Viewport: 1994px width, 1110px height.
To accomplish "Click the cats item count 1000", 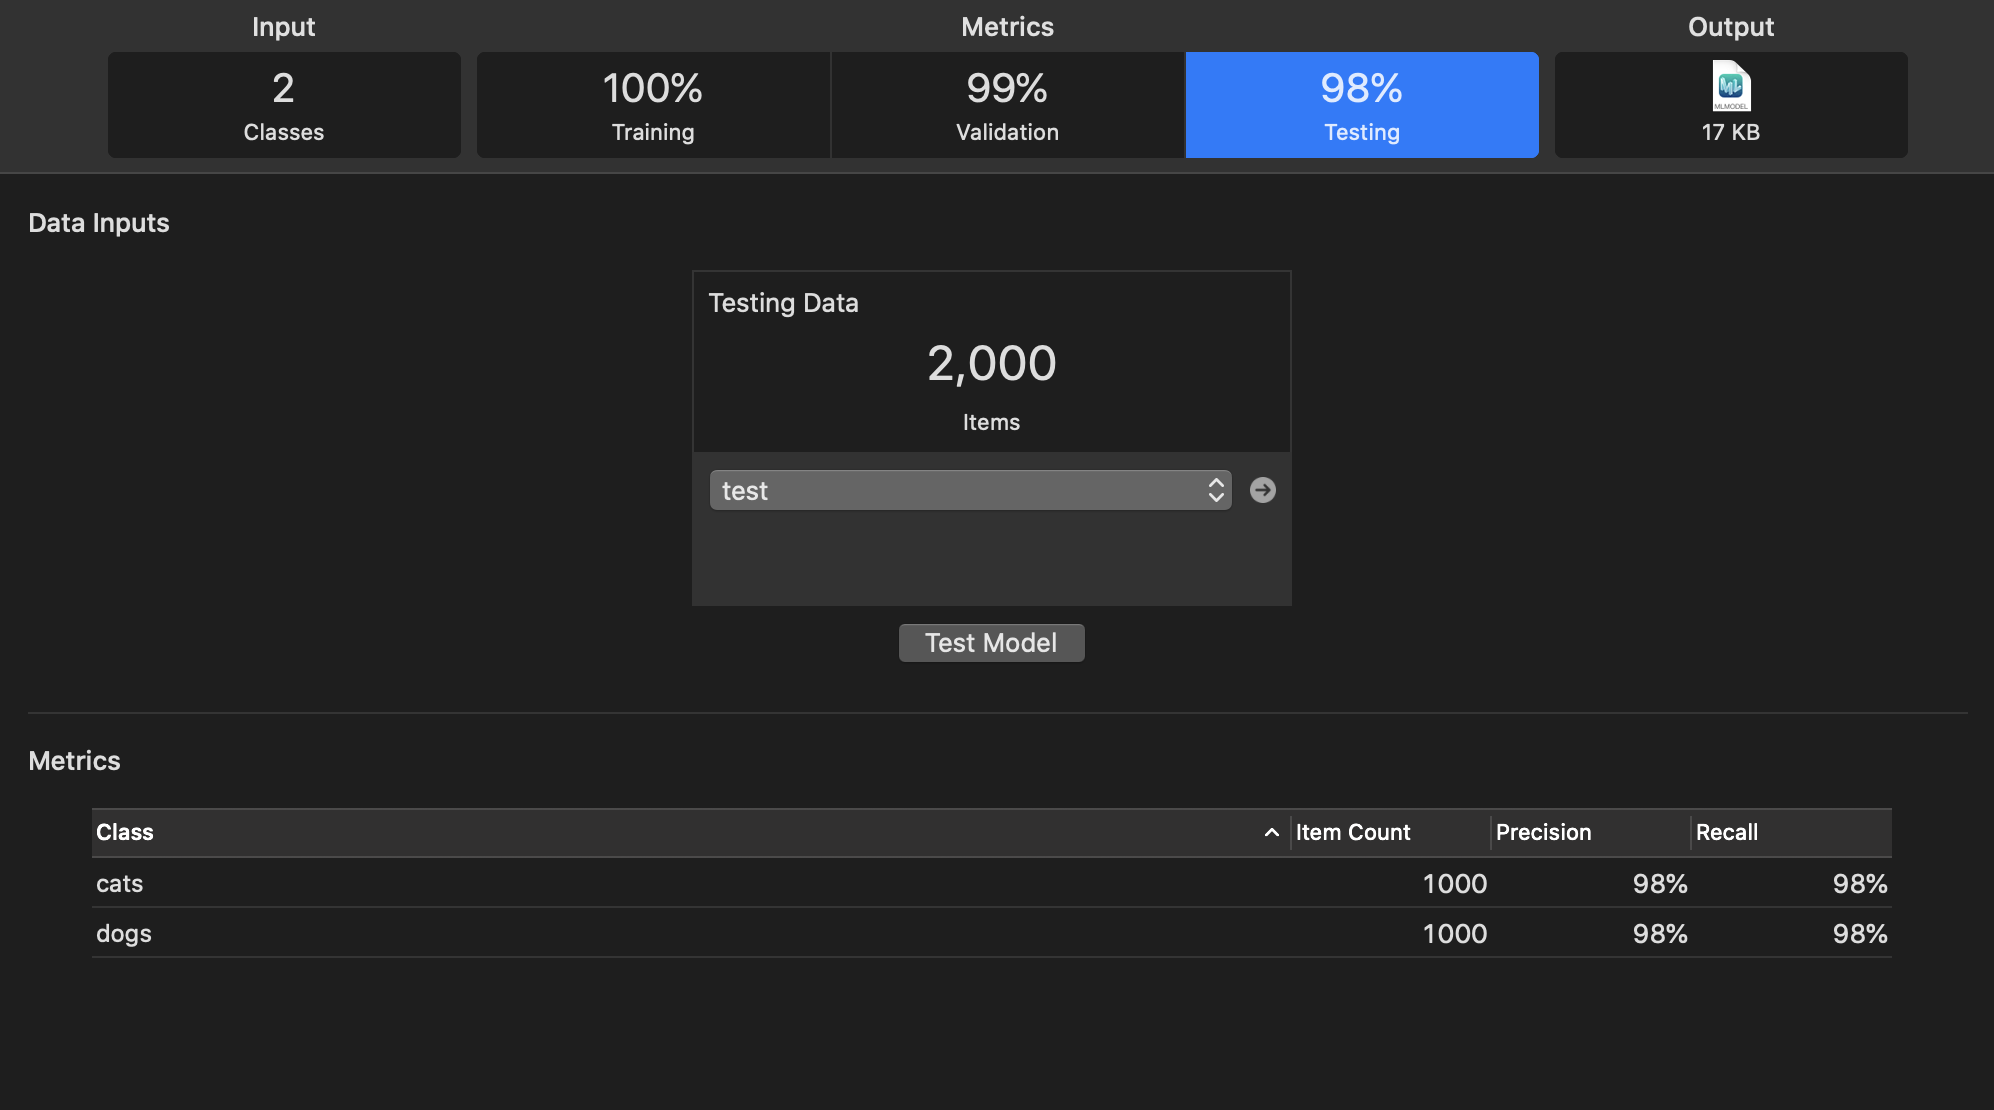I will click(1454, 884).
